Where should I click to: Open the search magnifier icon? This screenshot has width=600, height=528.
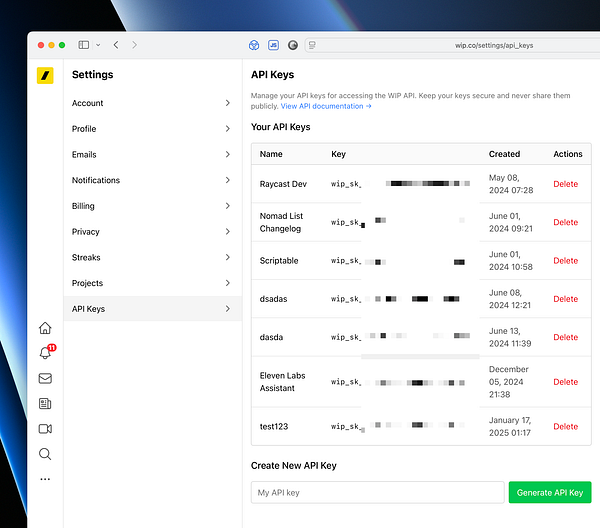pos(45,454)
